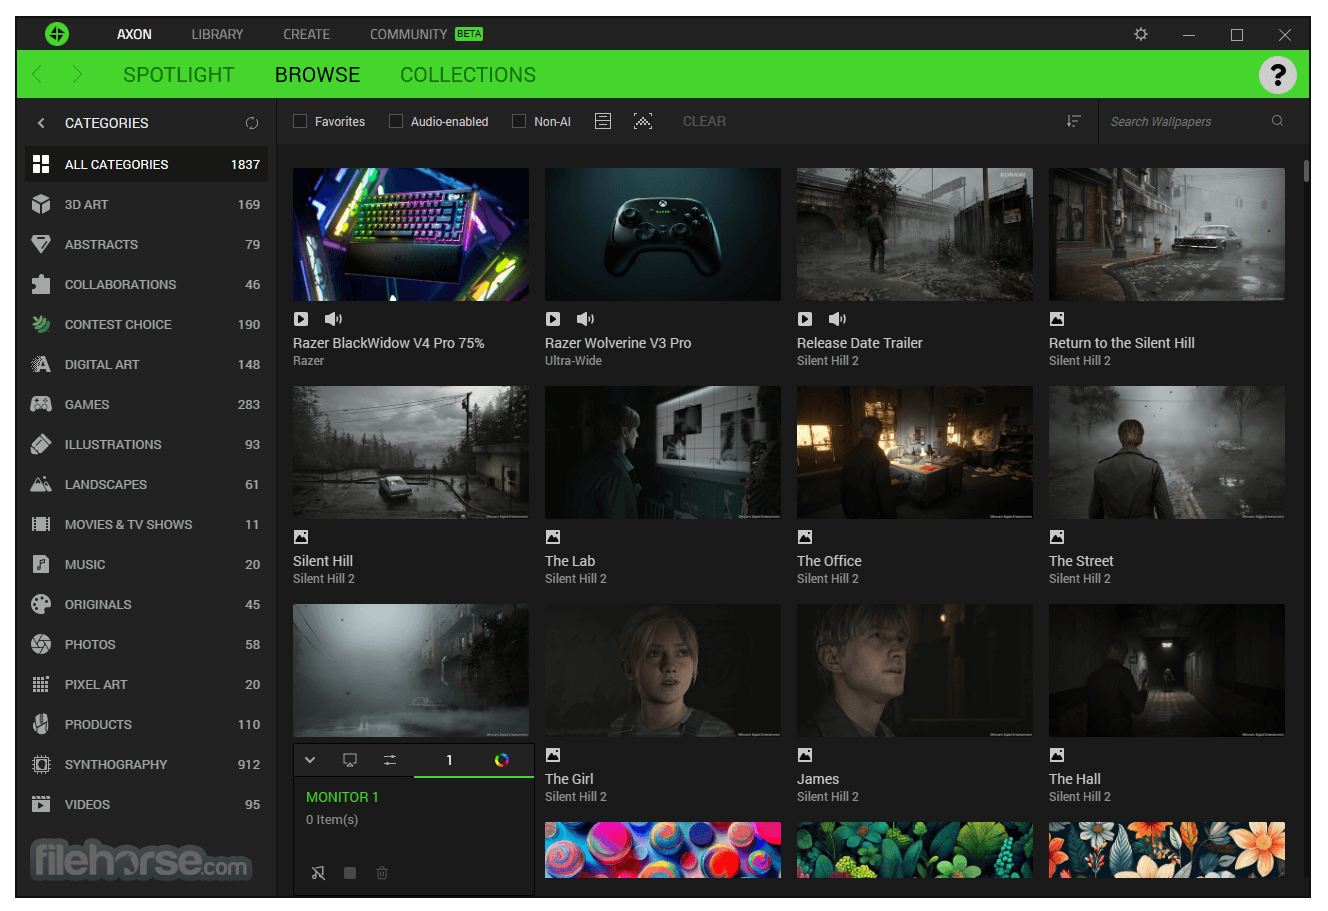Refresh the categories list

click(x=252, y=123)
